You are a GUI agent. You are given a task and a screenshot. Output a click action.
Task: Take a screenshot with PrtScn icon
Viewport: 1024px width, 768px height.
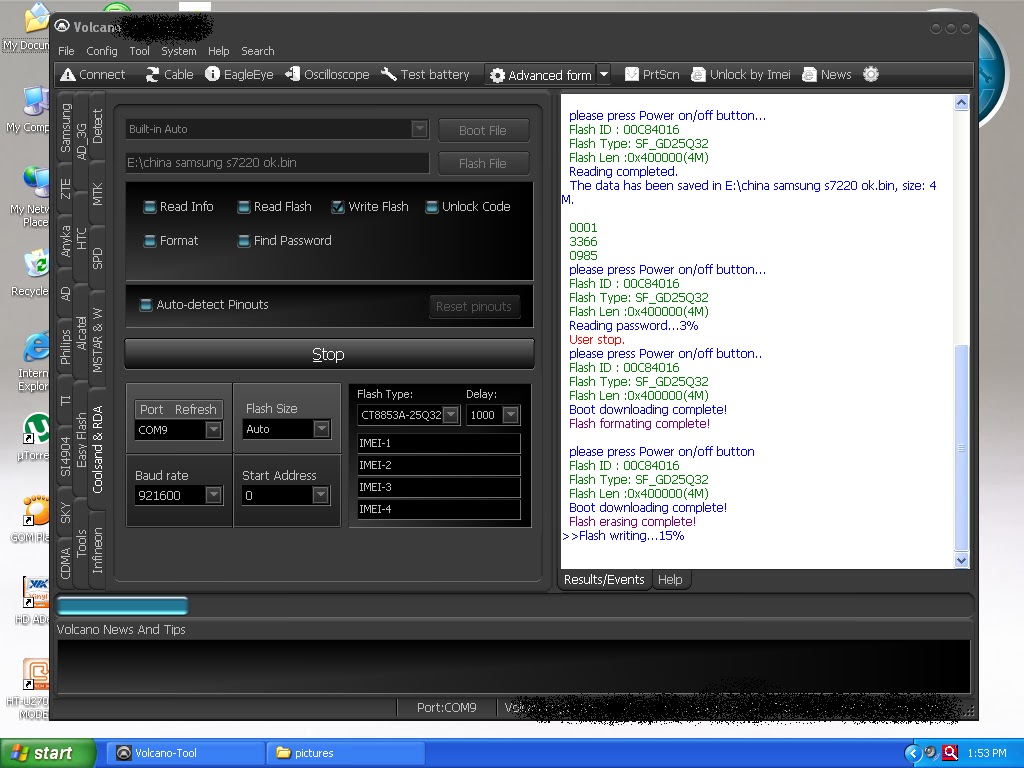coord(632,74)
